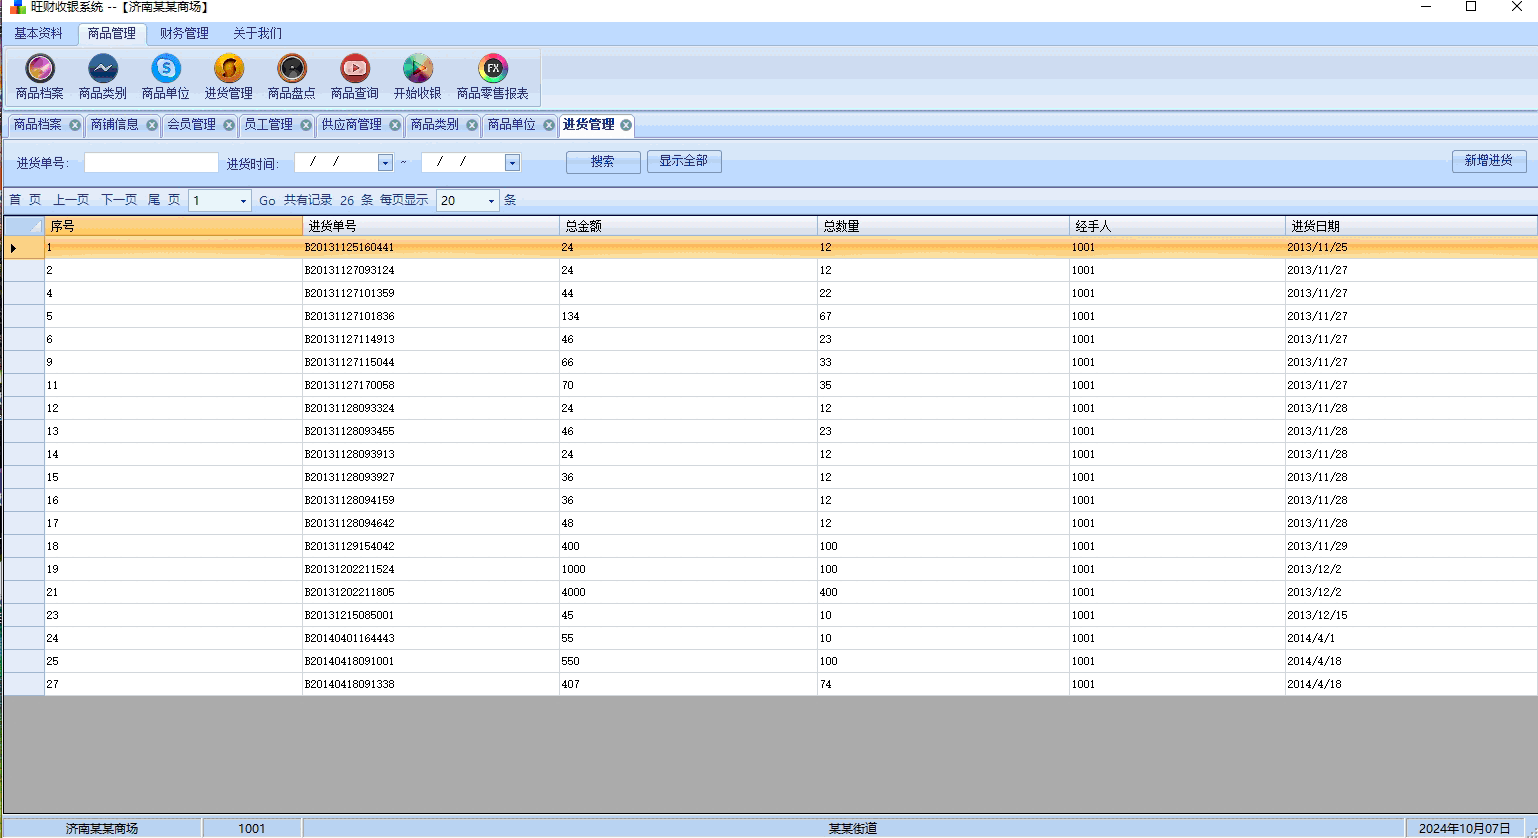1538x838 pixels.
Task: Select all via grid corner header
Action: coord(24,226)
